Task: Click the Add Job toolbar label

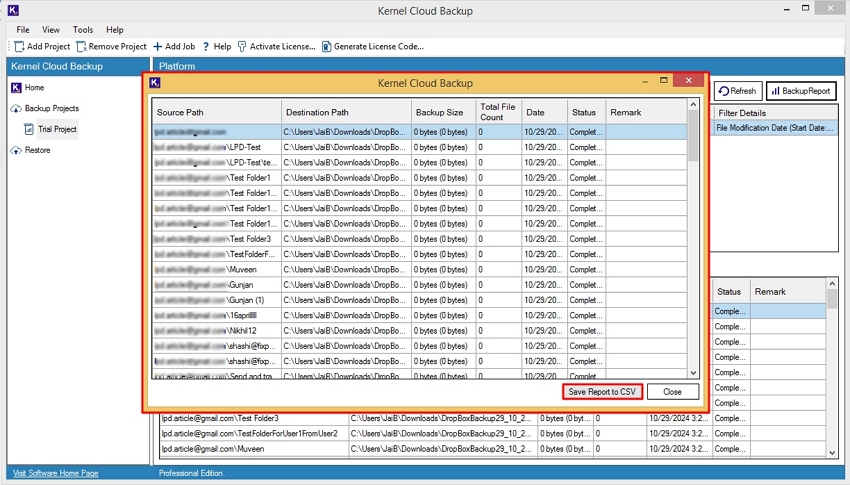Action: [180, 47]
